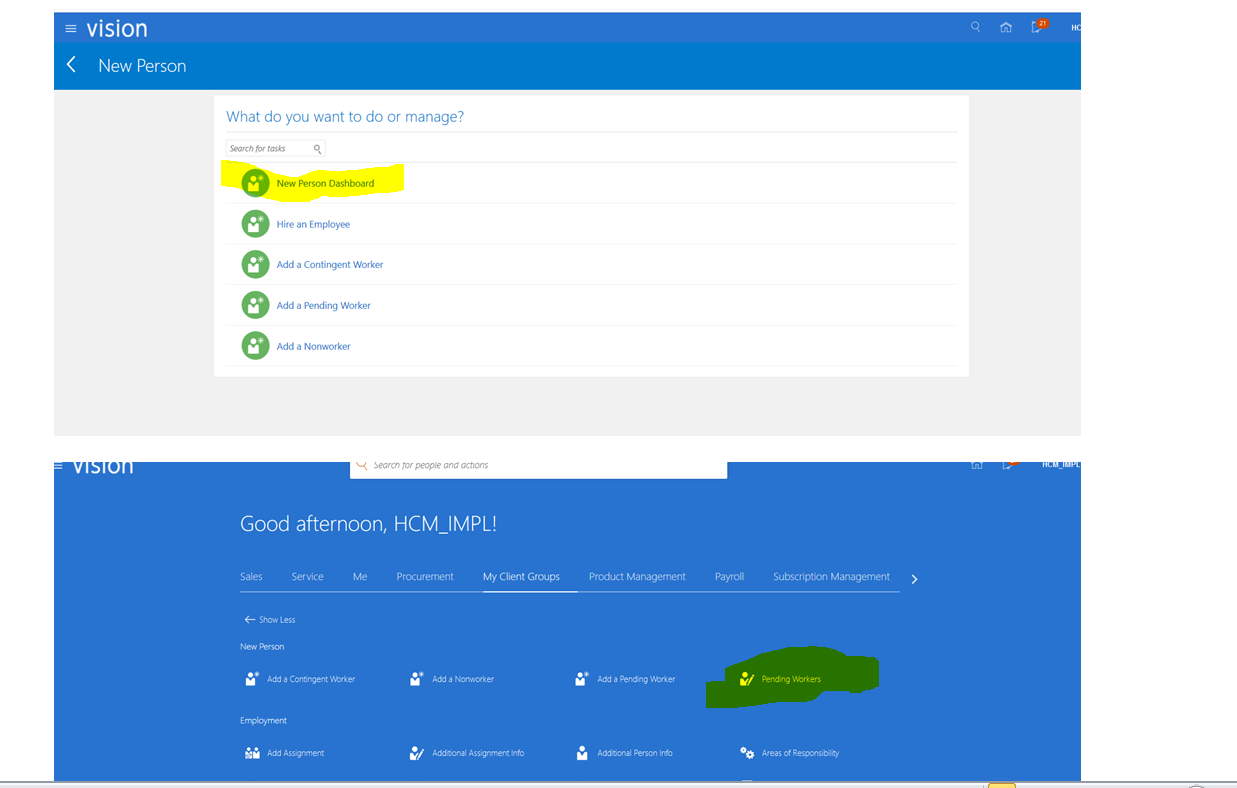Viewport: 1237px width, 788px height.
Task: Click the Hire an Employee person icon
Action: [x=255, y=223]
